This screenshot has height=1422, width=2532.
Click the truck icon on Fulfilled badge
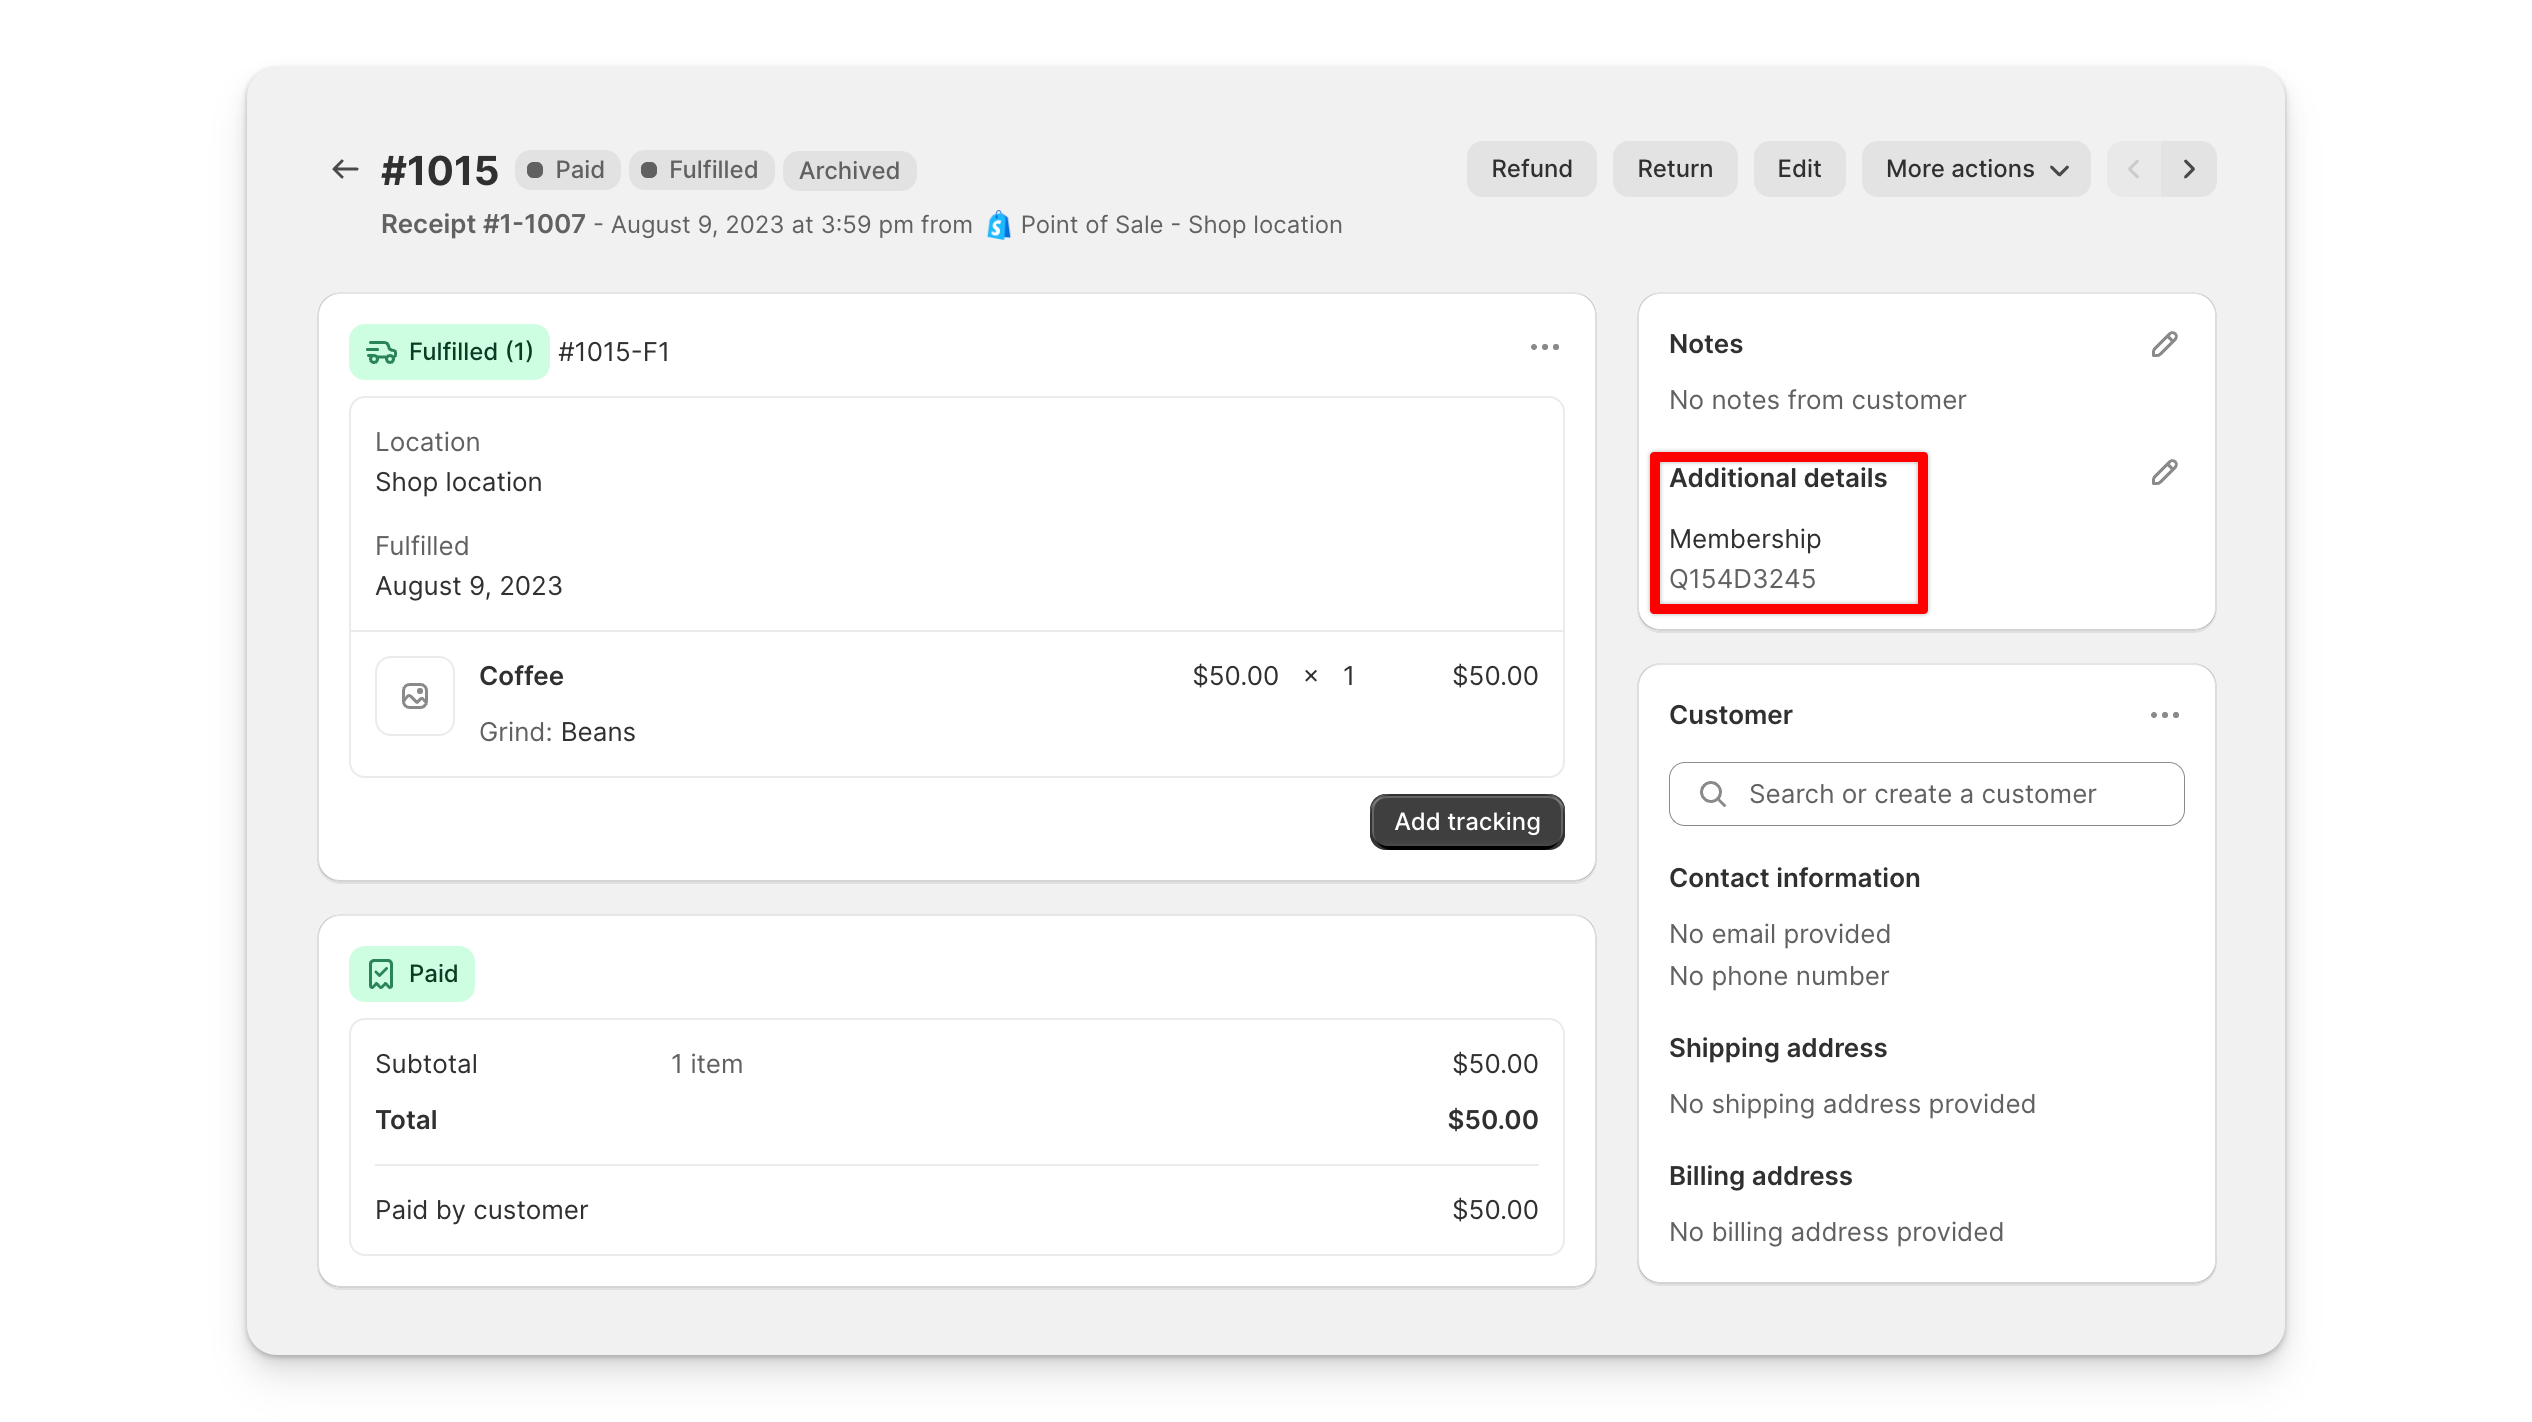[382, 351]
